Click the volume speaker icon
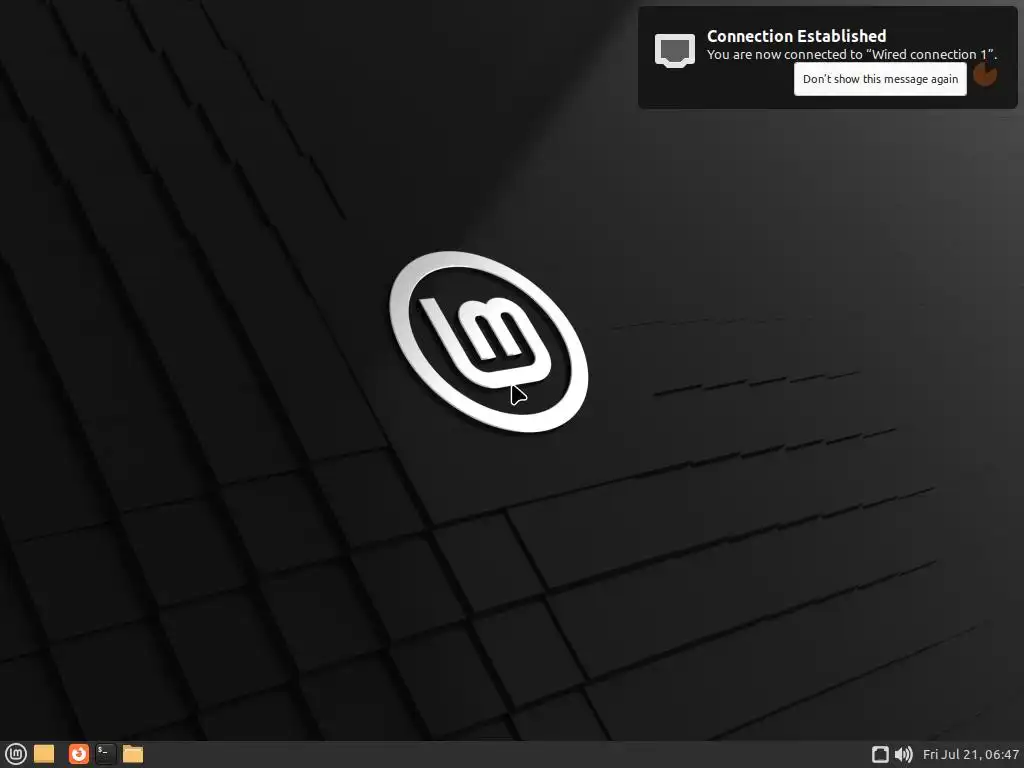Image resolution: width=1024 pixels, height=768 pixels. pyautogui.click(x=903, y=754)
